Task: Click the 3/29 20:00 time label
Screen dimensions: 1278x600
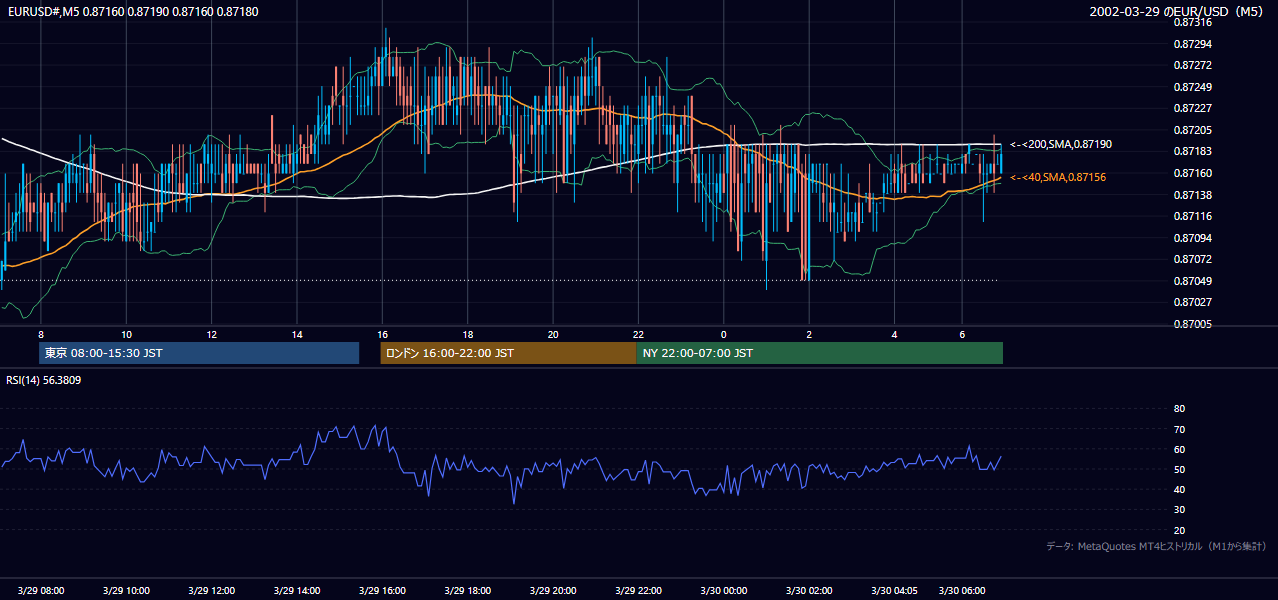Action: tap(553, 591)
